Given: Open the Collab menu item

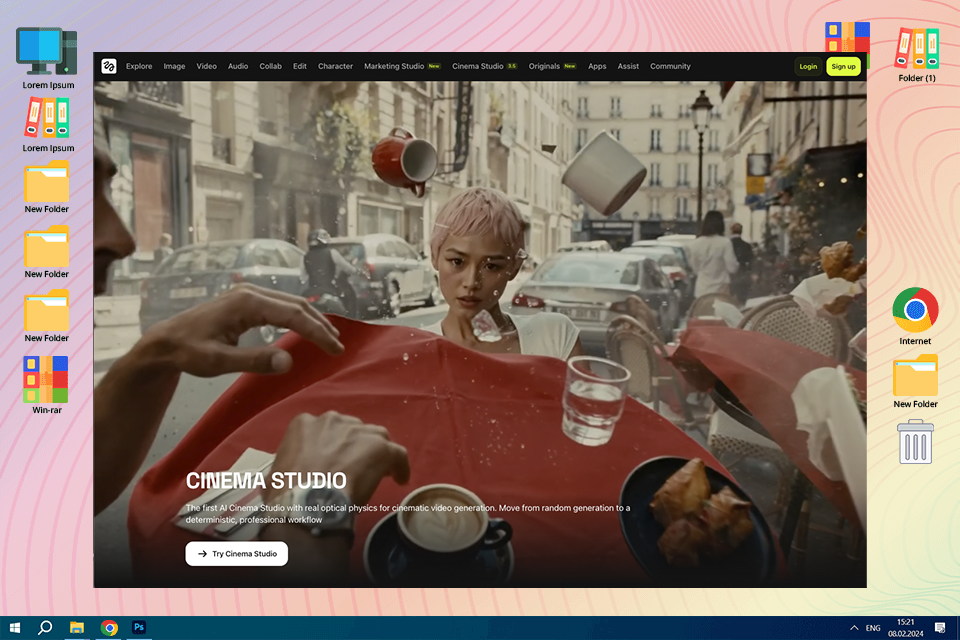Looking at the screenshot, I should (270, 66).
